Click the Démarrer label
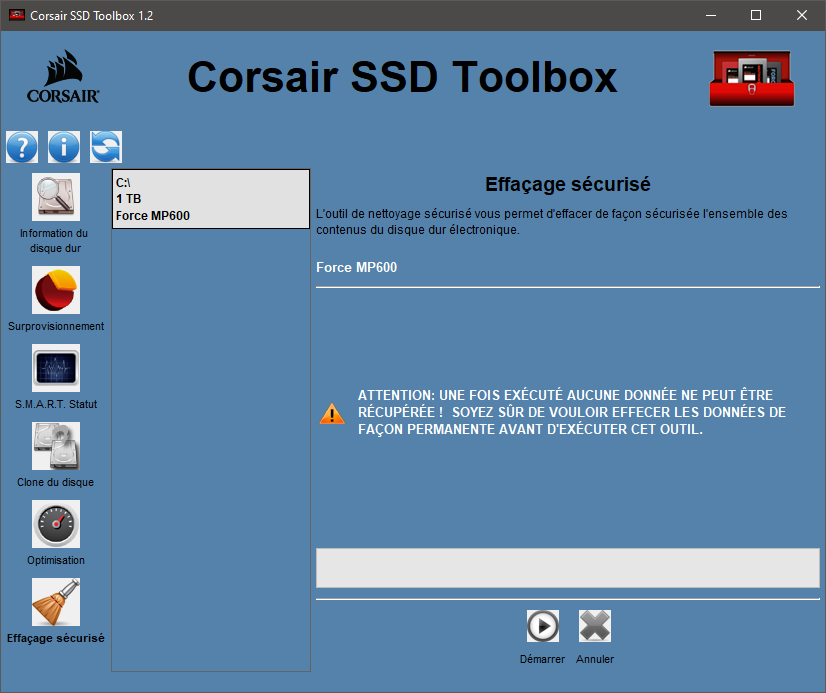Screen dimensions: 826x693 click(542, 659)
